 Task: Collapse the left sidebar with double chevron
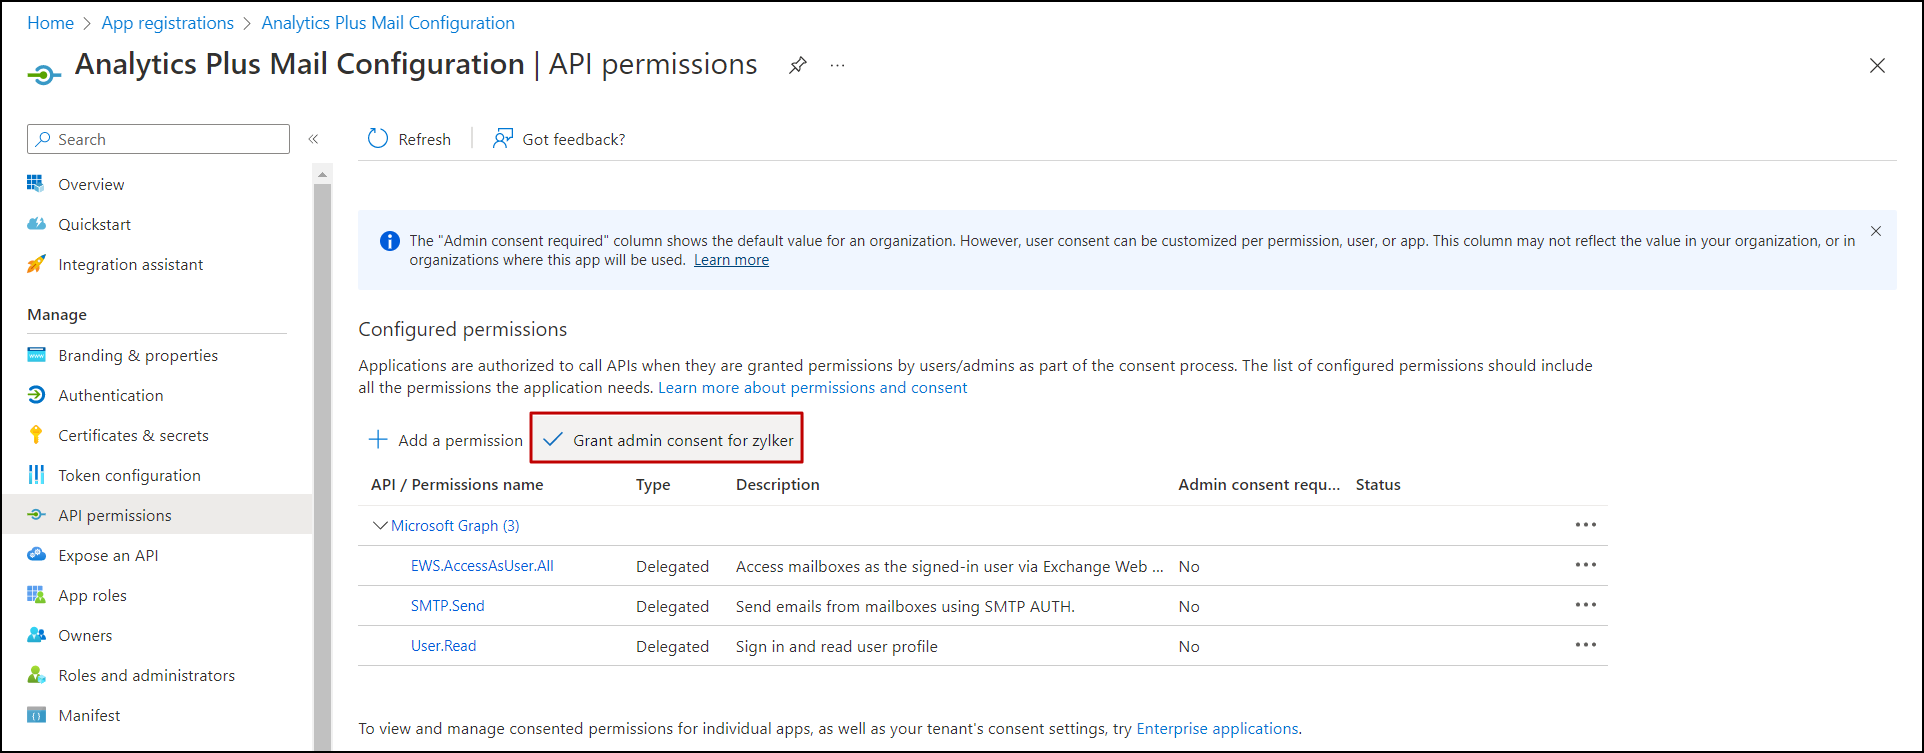tap(313, 139)
